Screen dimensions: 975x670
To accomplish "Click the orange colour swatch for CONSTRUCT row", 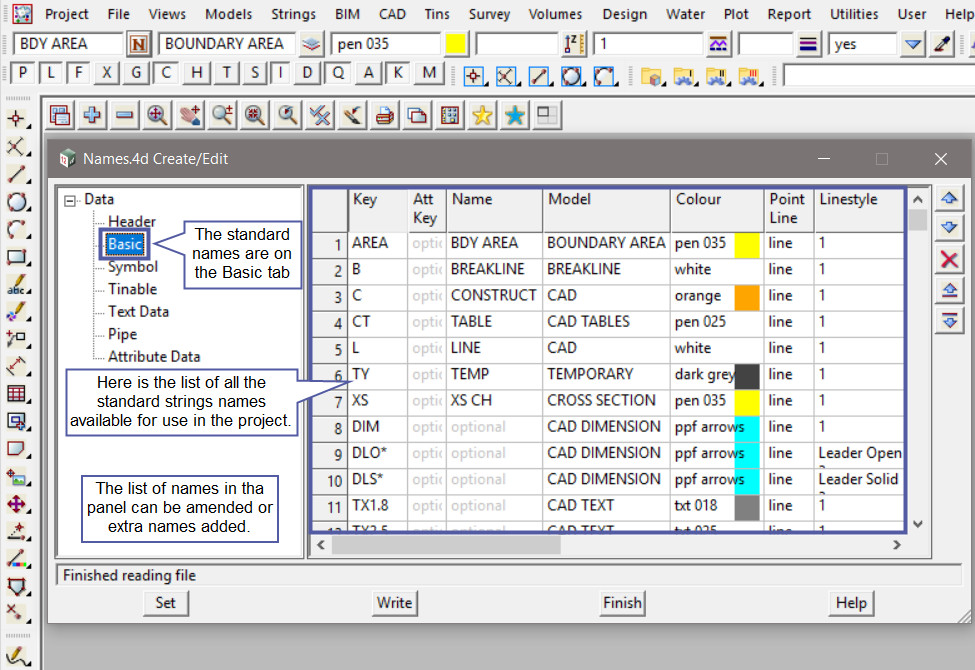I will (x=747, y=296).
